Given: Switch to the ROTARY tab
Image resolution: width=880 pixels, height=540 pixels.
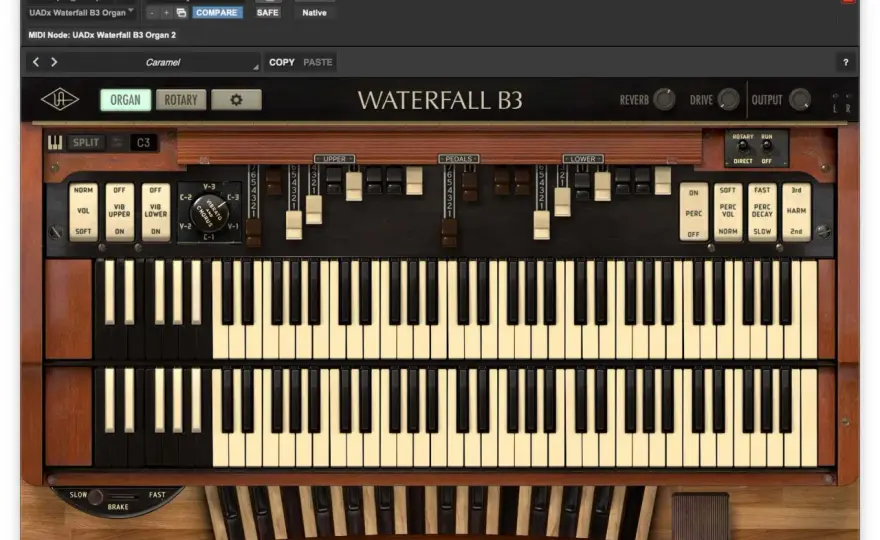Looking at the screenshot, I should [x=181, y=100].
